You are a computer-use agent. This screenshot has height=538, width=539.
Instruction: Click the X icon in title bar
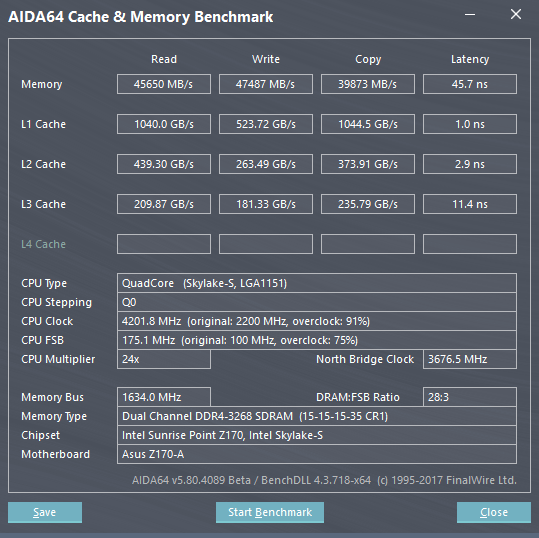click(516, 14)
